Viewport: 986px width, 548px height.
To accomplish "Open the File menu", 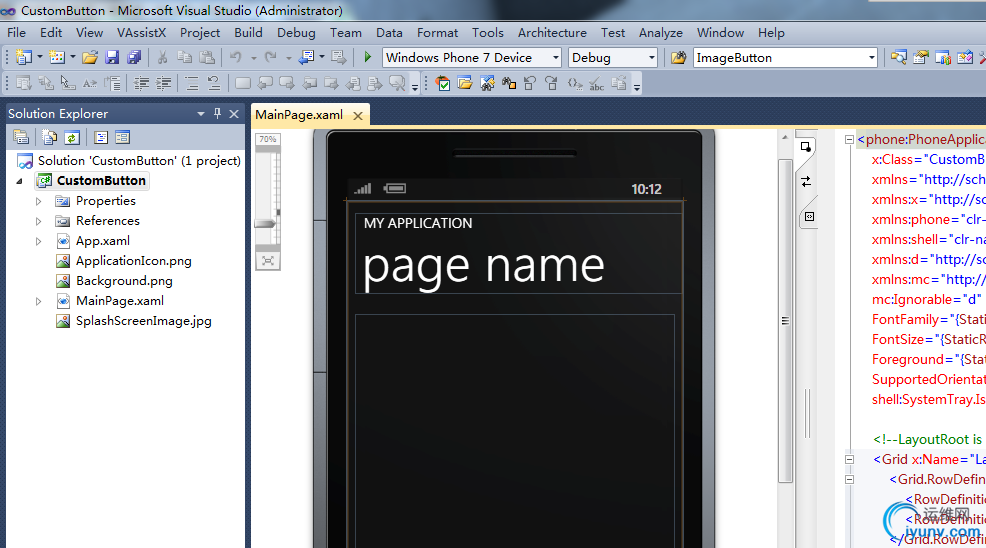I will pyautogui.click(x=16, y=33).
